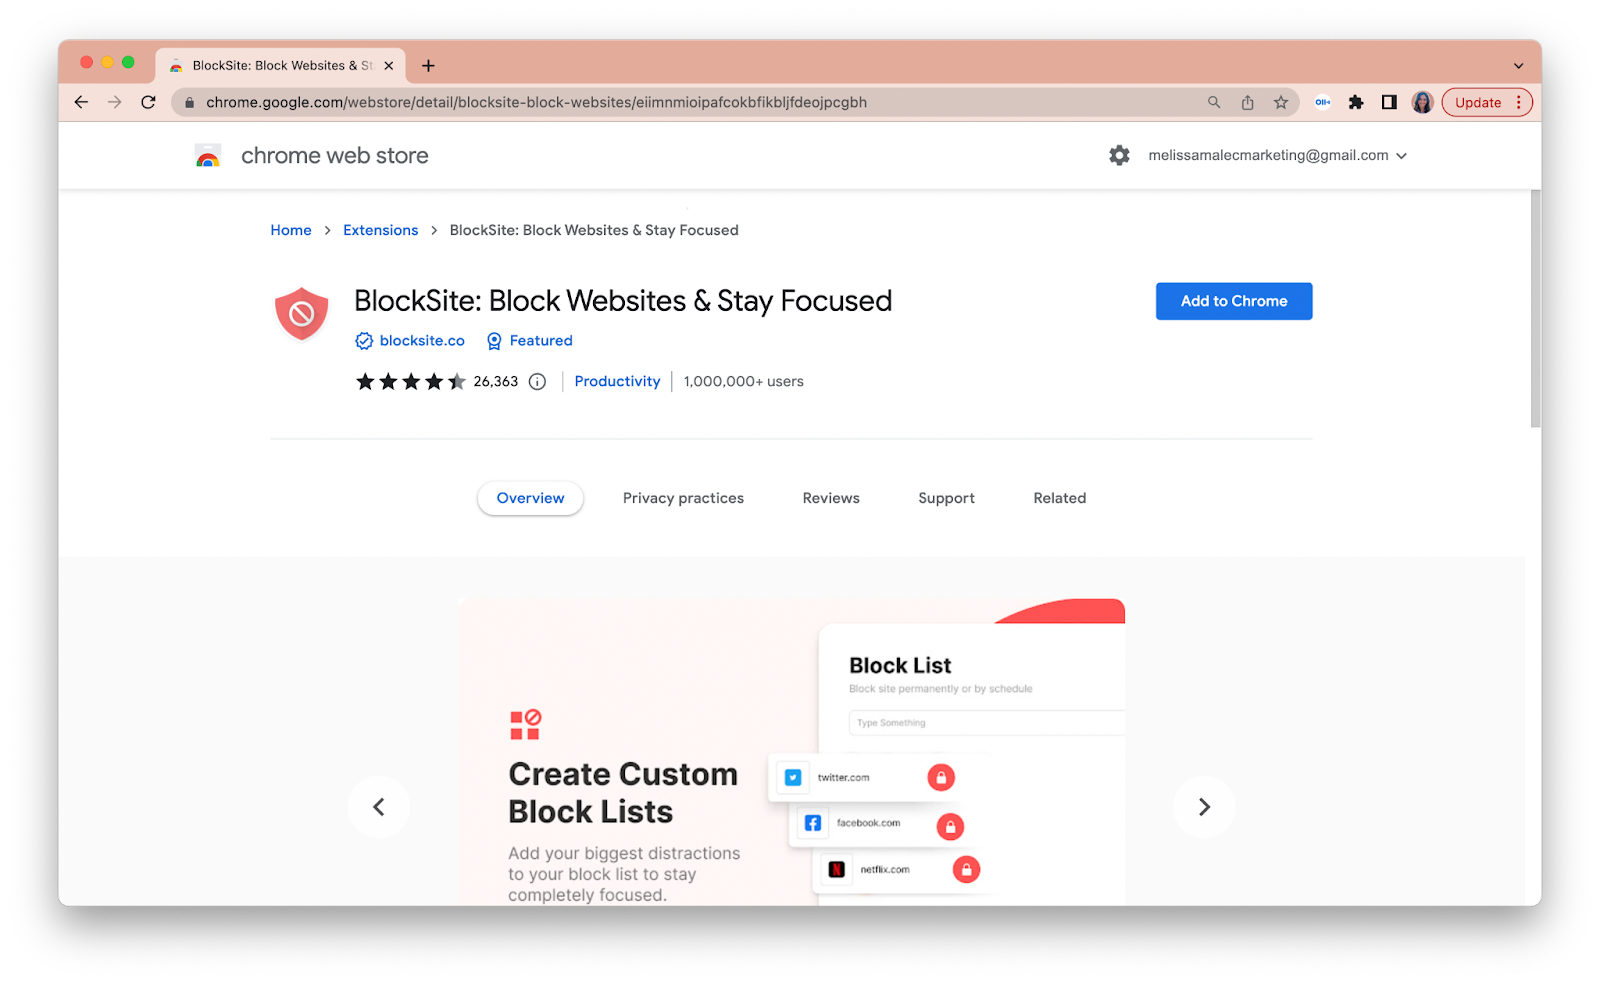The image size is (1600, 983).
Task: Reload the current page
Action: click(x=148, y=102)
